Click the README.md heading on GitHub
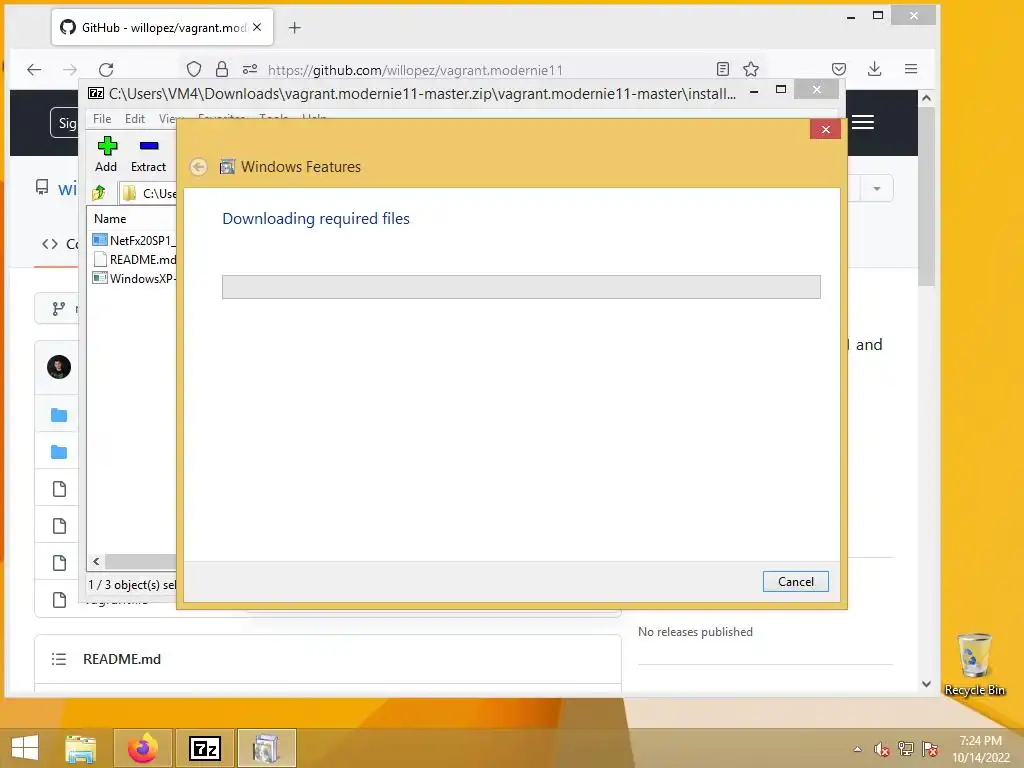The width and height of the screenshot is (1024, 768). [x=122, y=659]
